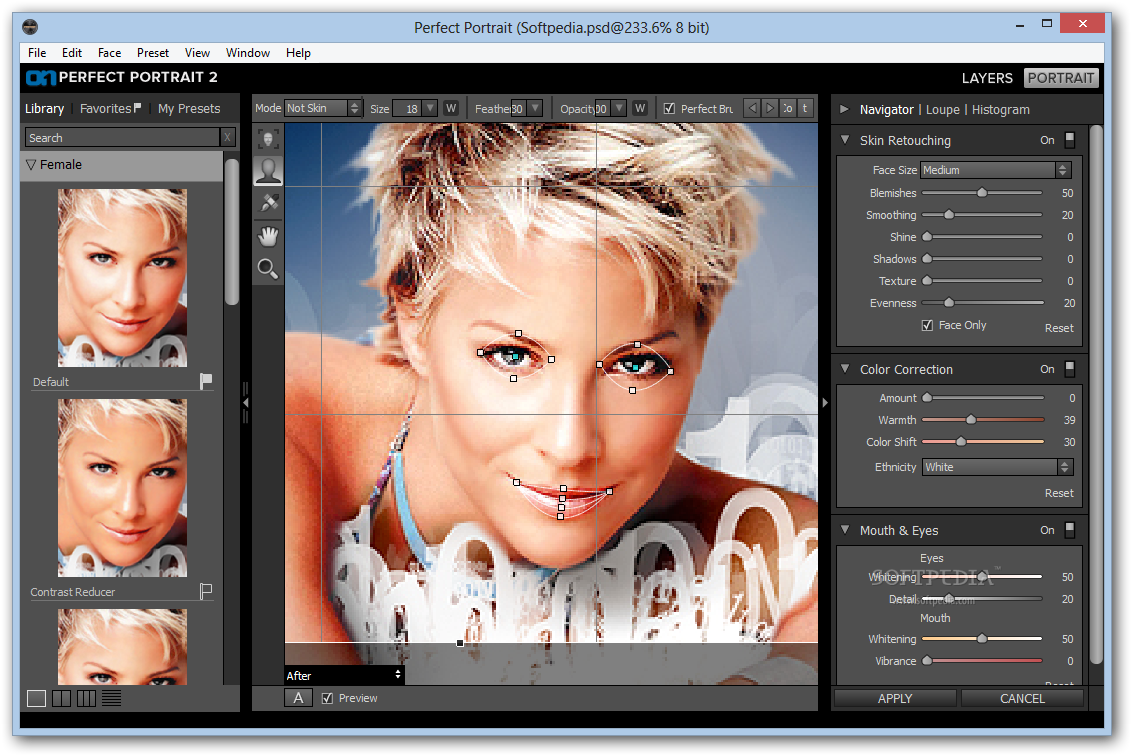Reset the Color Correction settings
Screen dimensions: 1132x756
[1059, 493]
